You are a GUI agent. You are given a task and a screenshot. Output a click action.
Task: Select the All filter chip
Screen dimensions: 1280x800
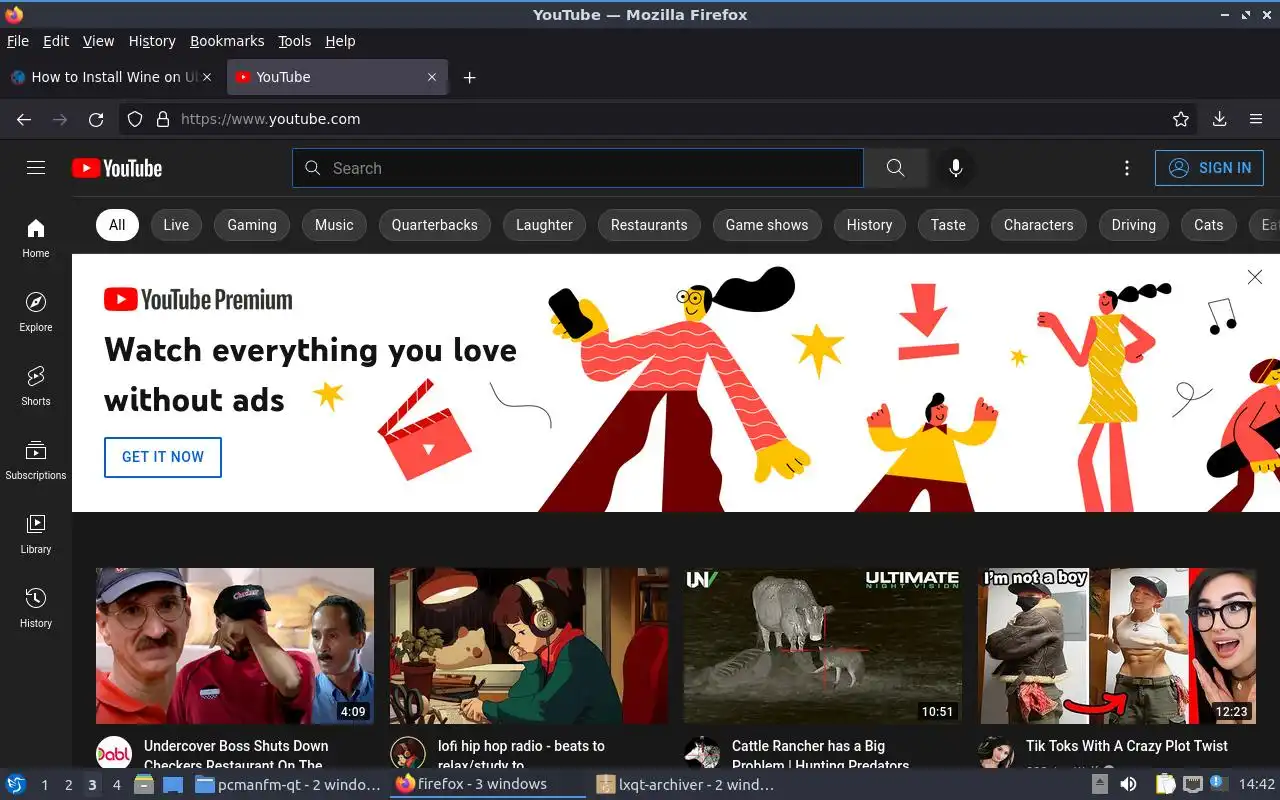(x=117, y=225)
